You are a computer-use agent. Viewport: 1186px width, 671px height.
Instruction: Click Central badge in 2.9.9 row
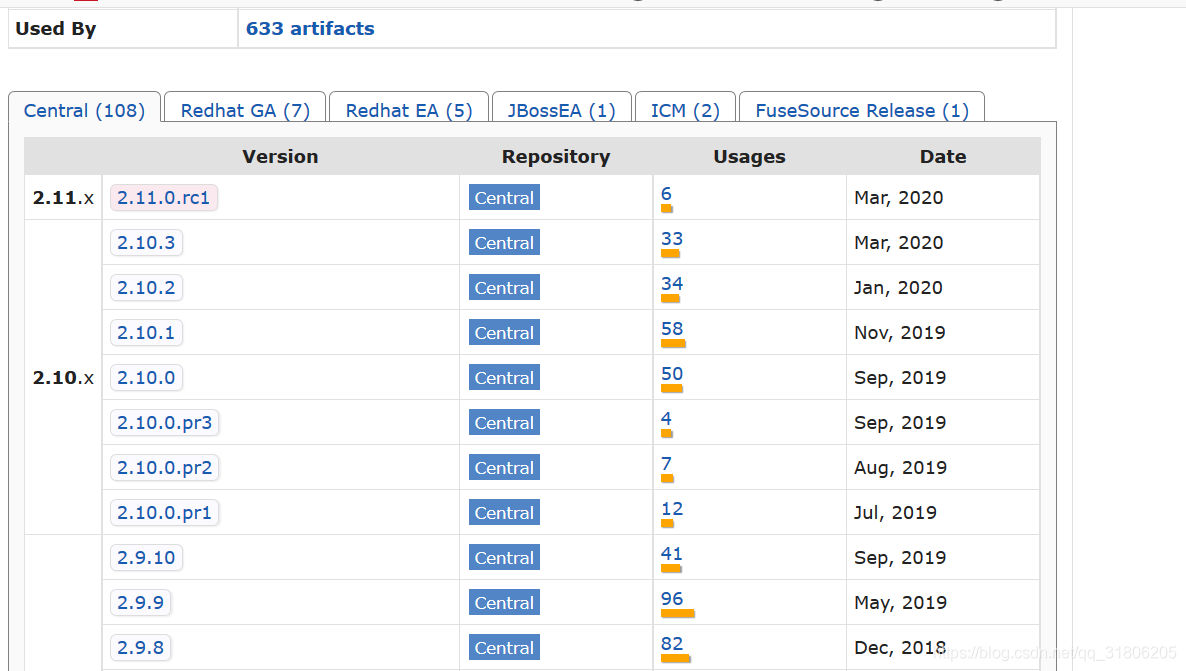coord(505,603)
